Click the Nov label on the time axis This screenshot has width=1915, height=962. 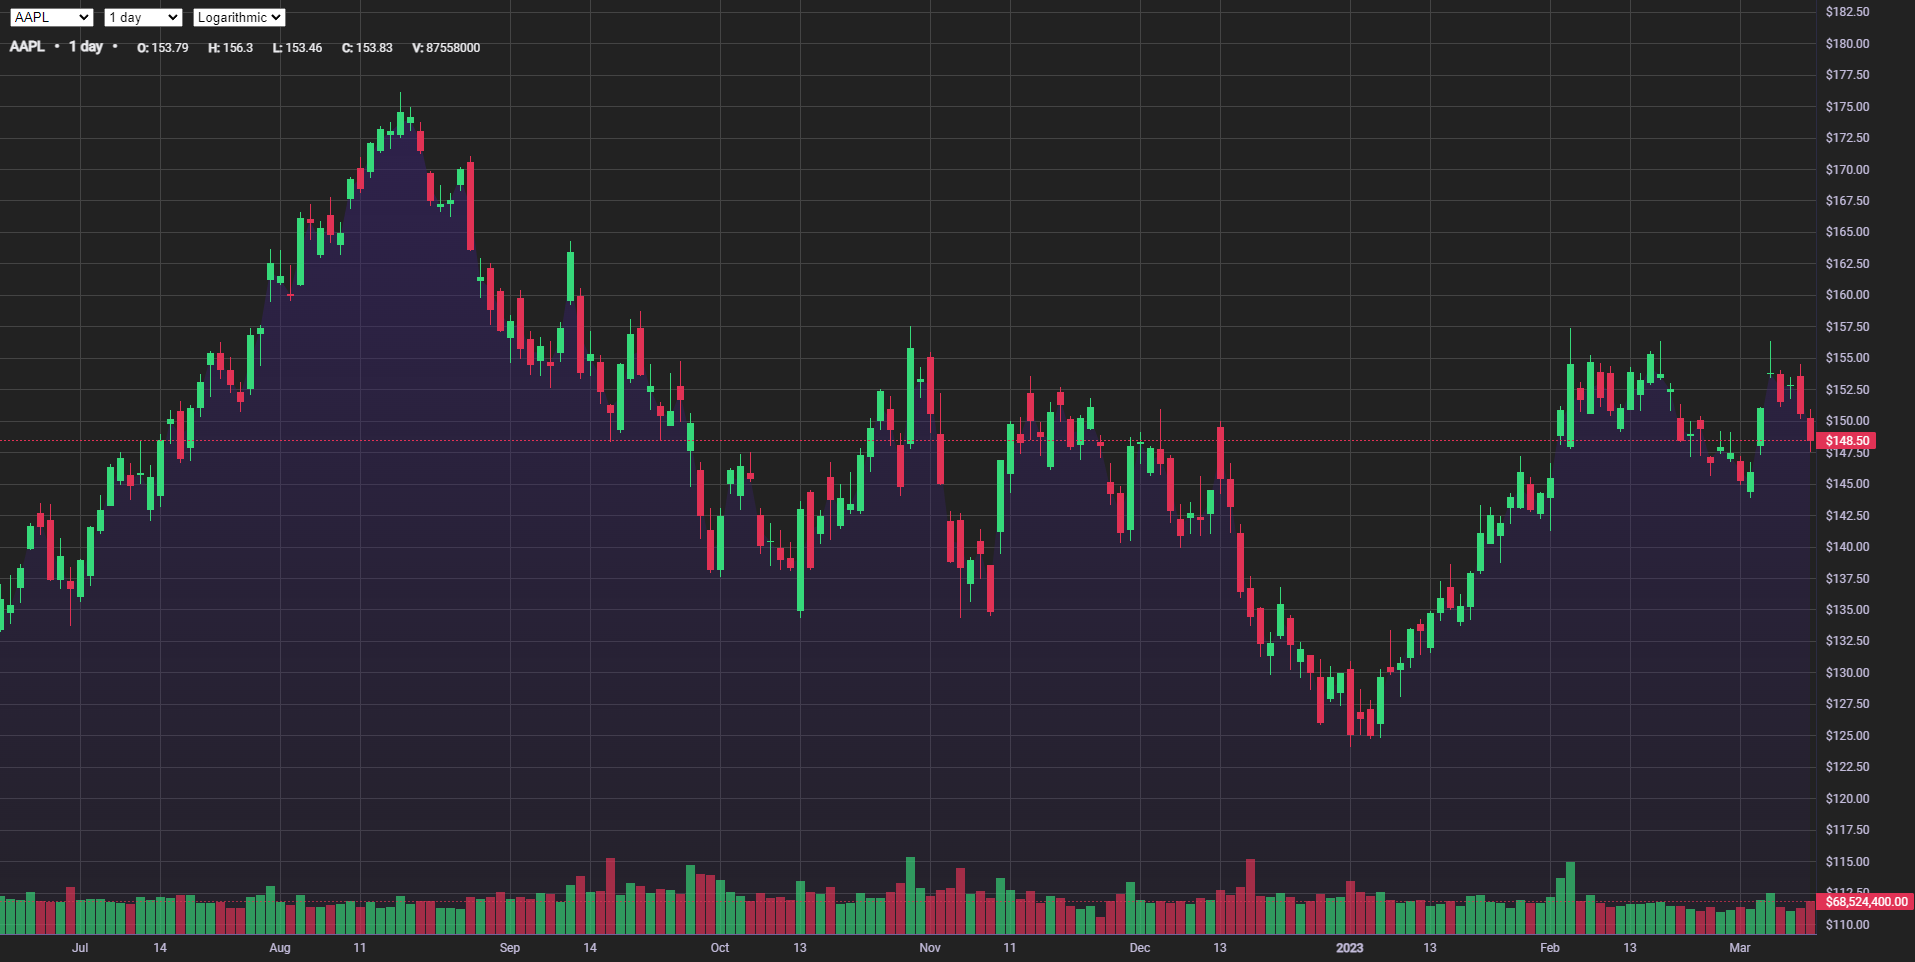(928, 948)
